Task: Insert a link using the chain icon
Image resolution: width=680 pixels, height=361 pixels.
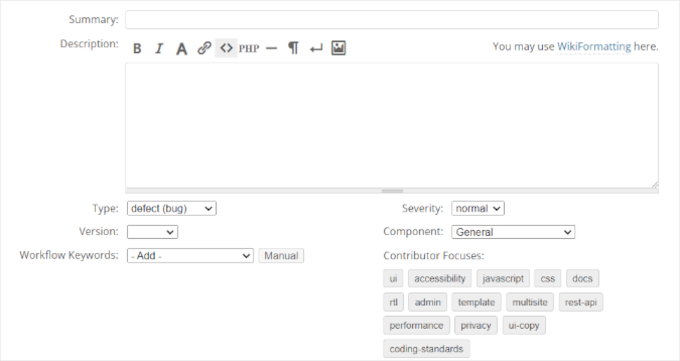Action: click(204, 48)
